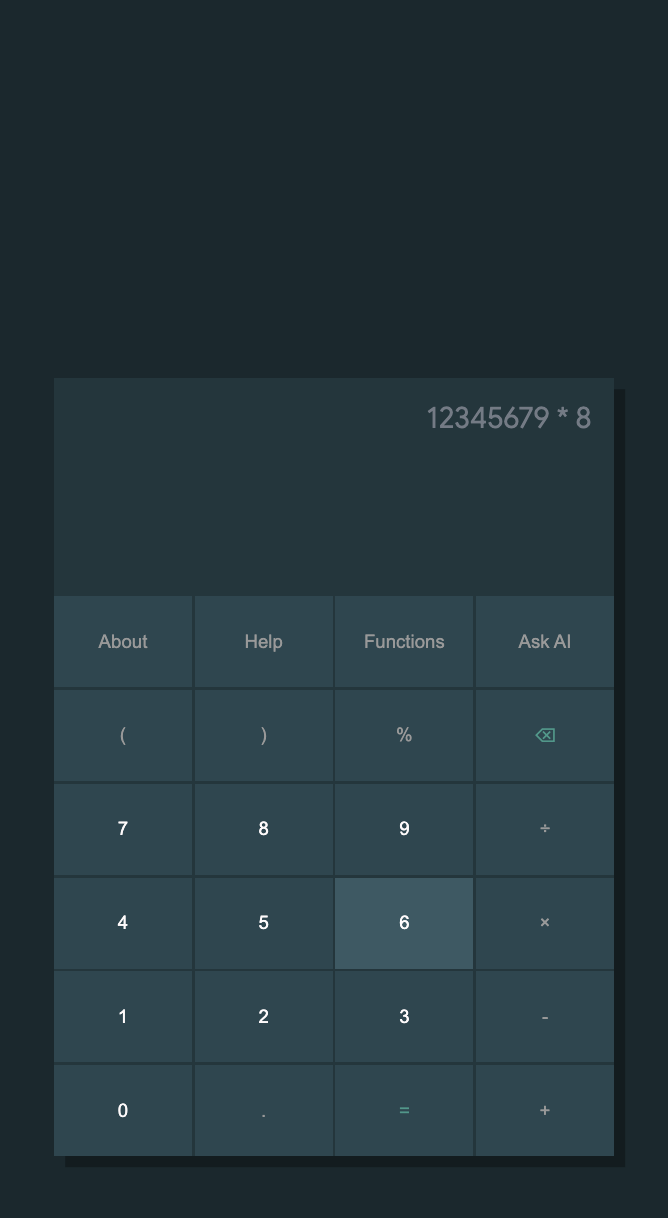Viewport: 668px width, 1218px height.
Task: Show the Functions list
Action: [404, 642]
